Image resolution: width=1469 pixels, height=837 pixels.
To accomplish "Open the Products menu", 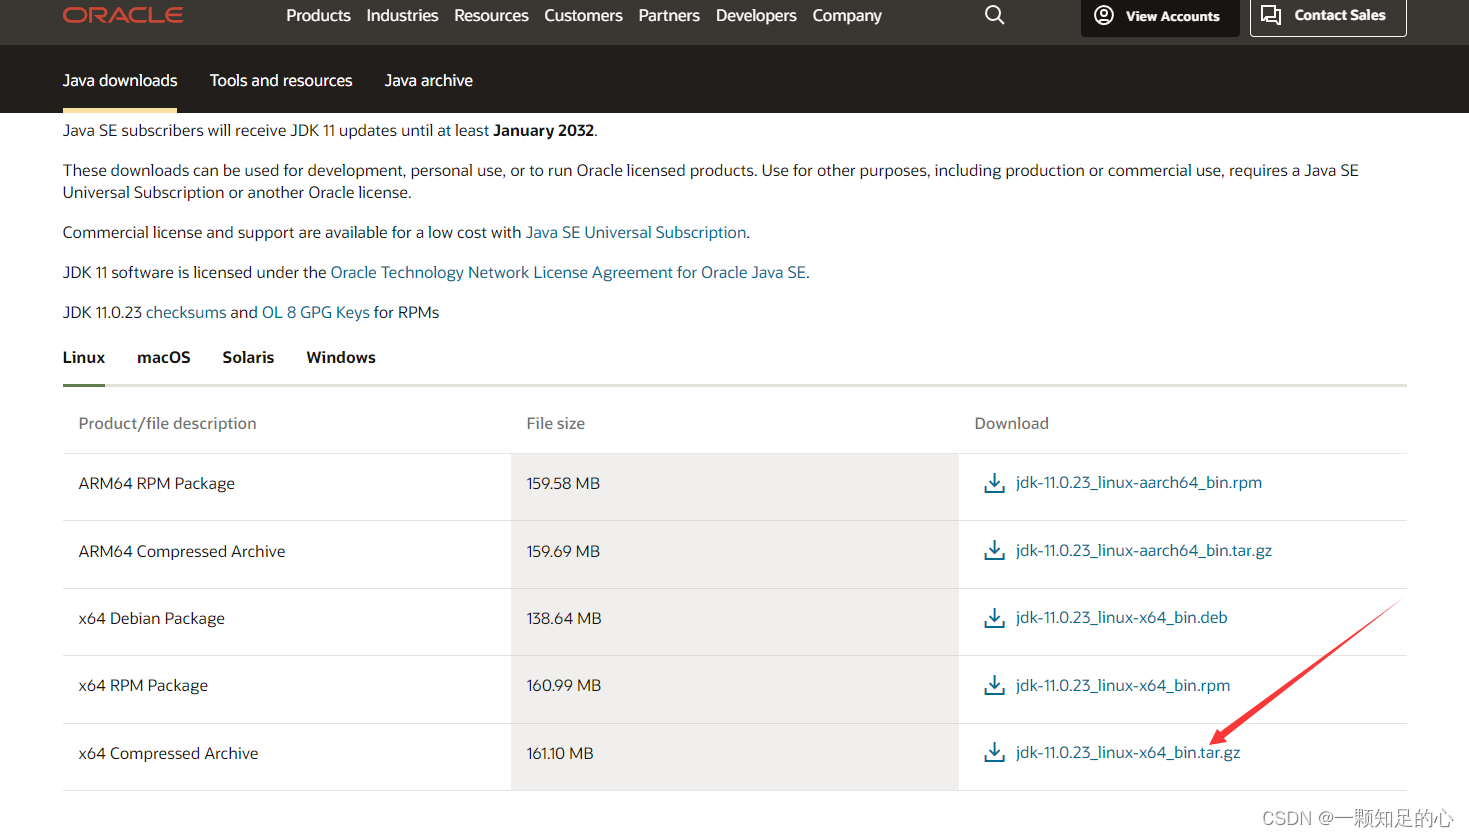I will coord(318,15).
